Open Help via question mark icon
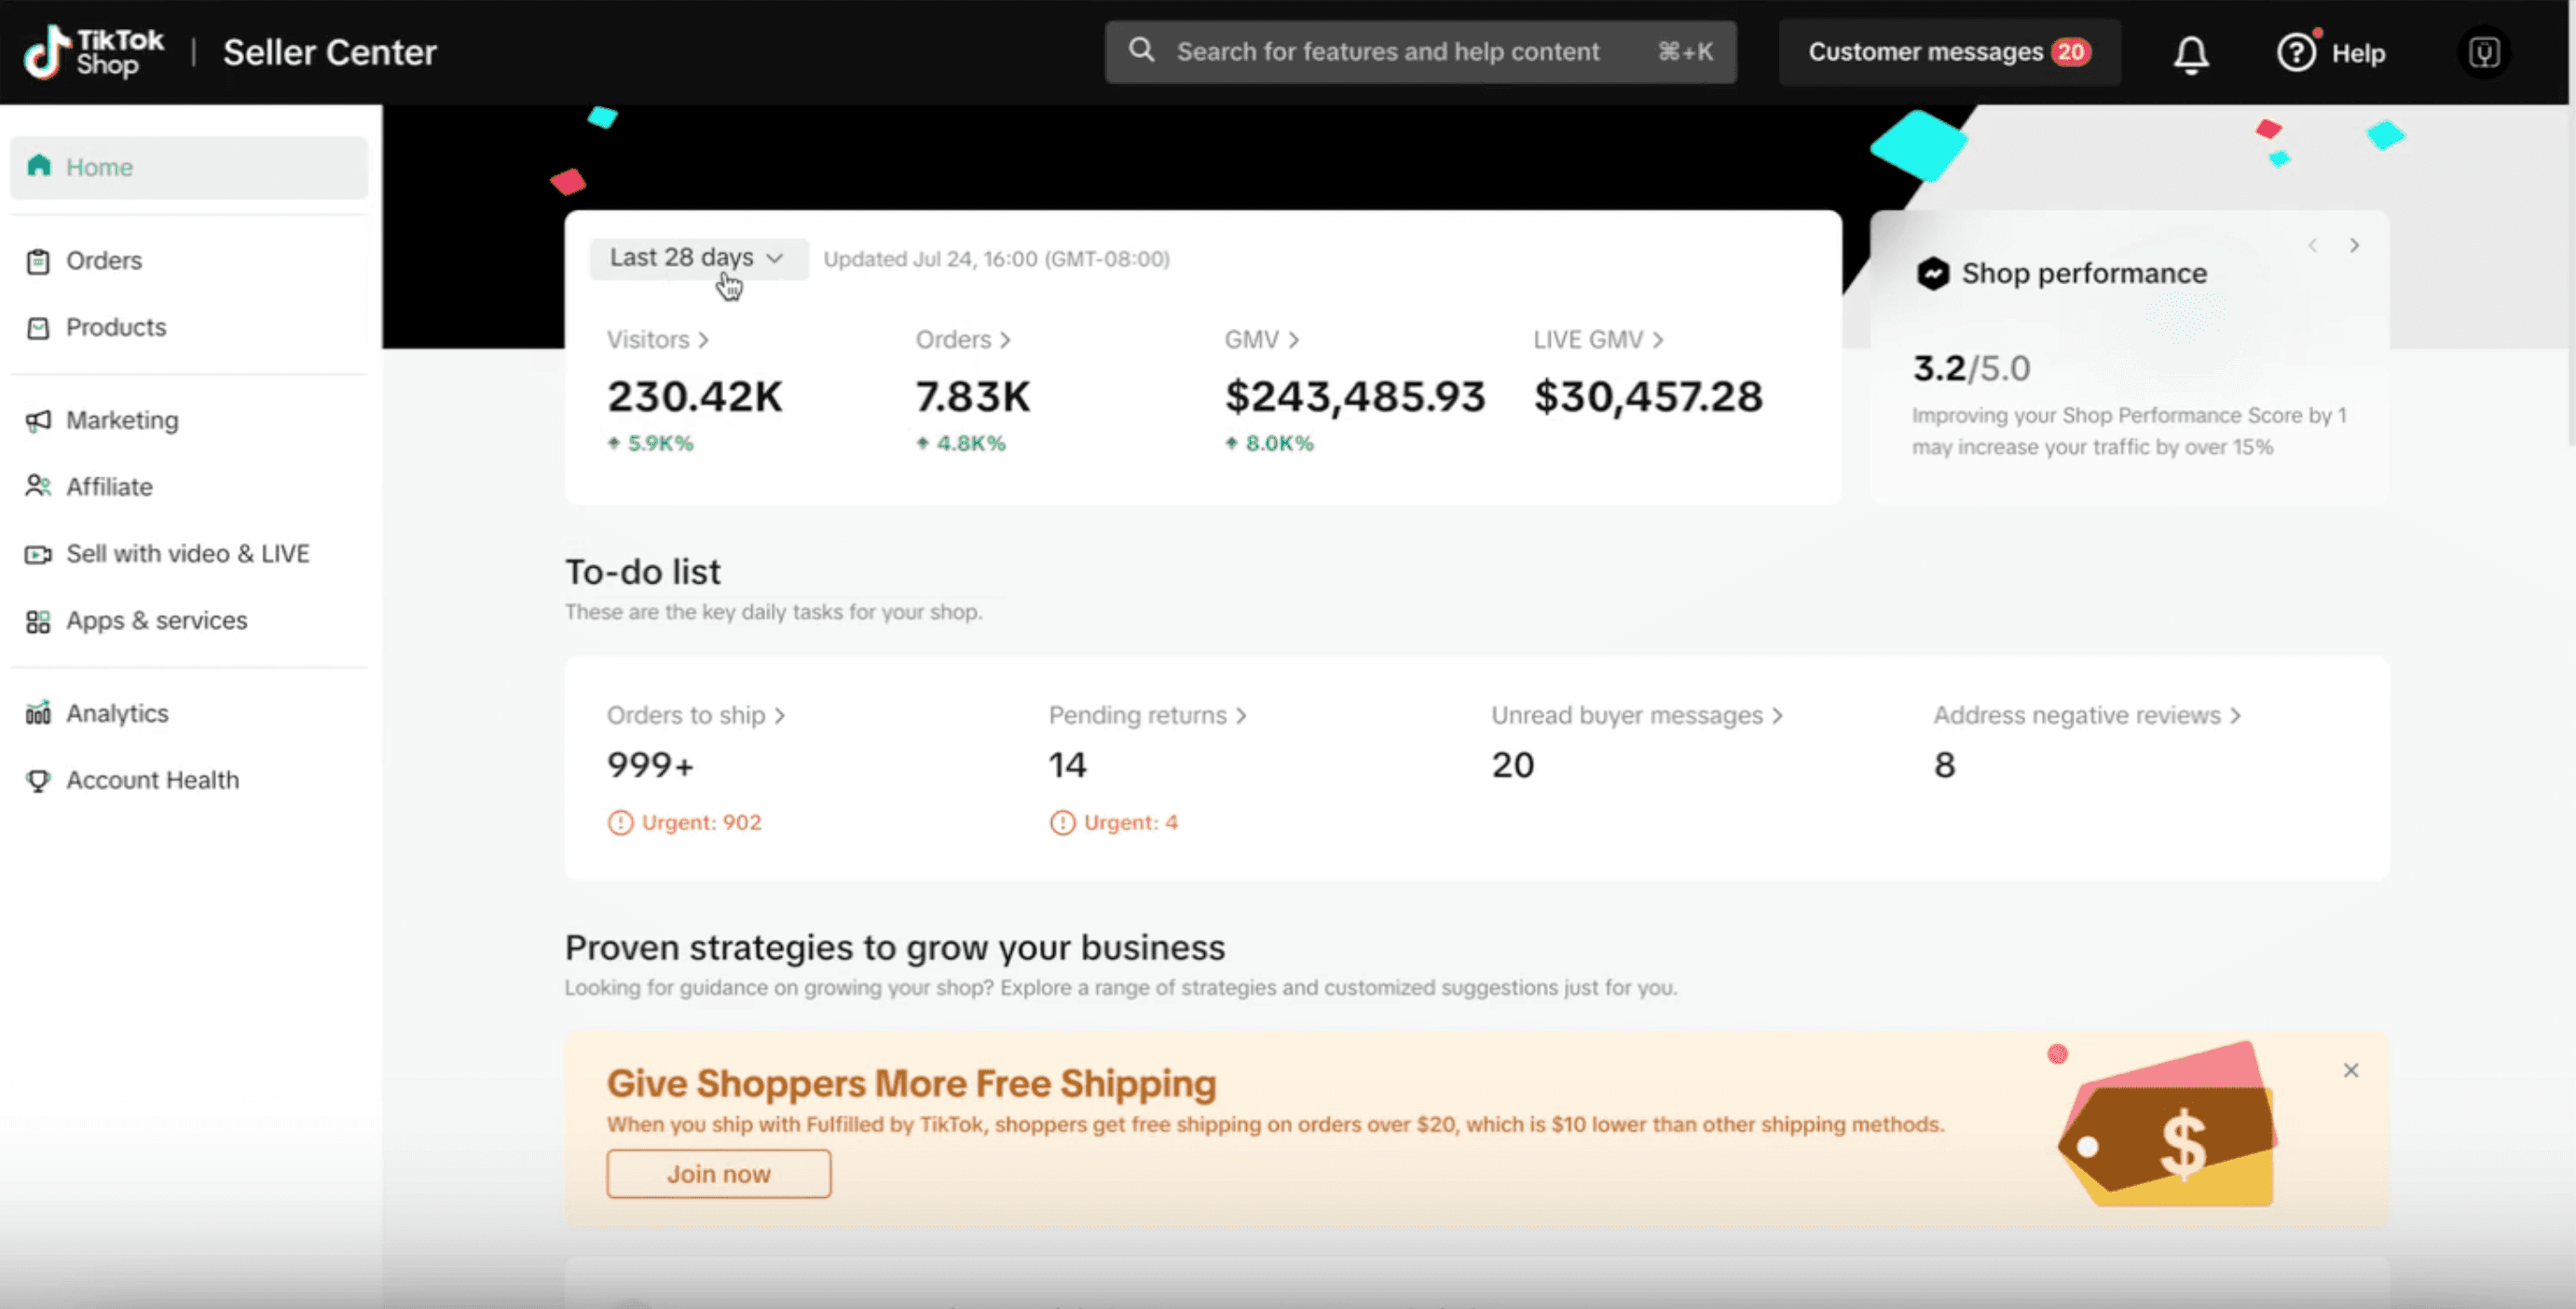Image resolution: width=2576 pixels, height=1309 pixels. (x=2296, y=52)
